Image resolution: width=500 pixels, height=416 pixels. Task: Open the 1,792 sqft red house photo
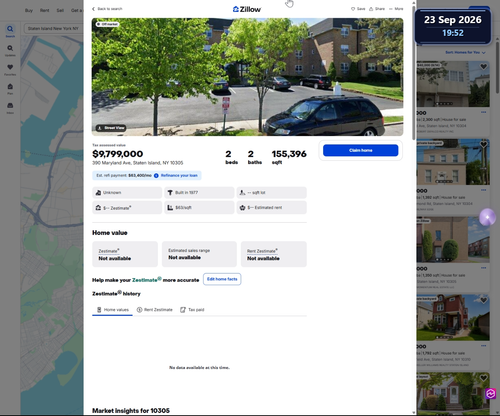[x=453, y=317]
